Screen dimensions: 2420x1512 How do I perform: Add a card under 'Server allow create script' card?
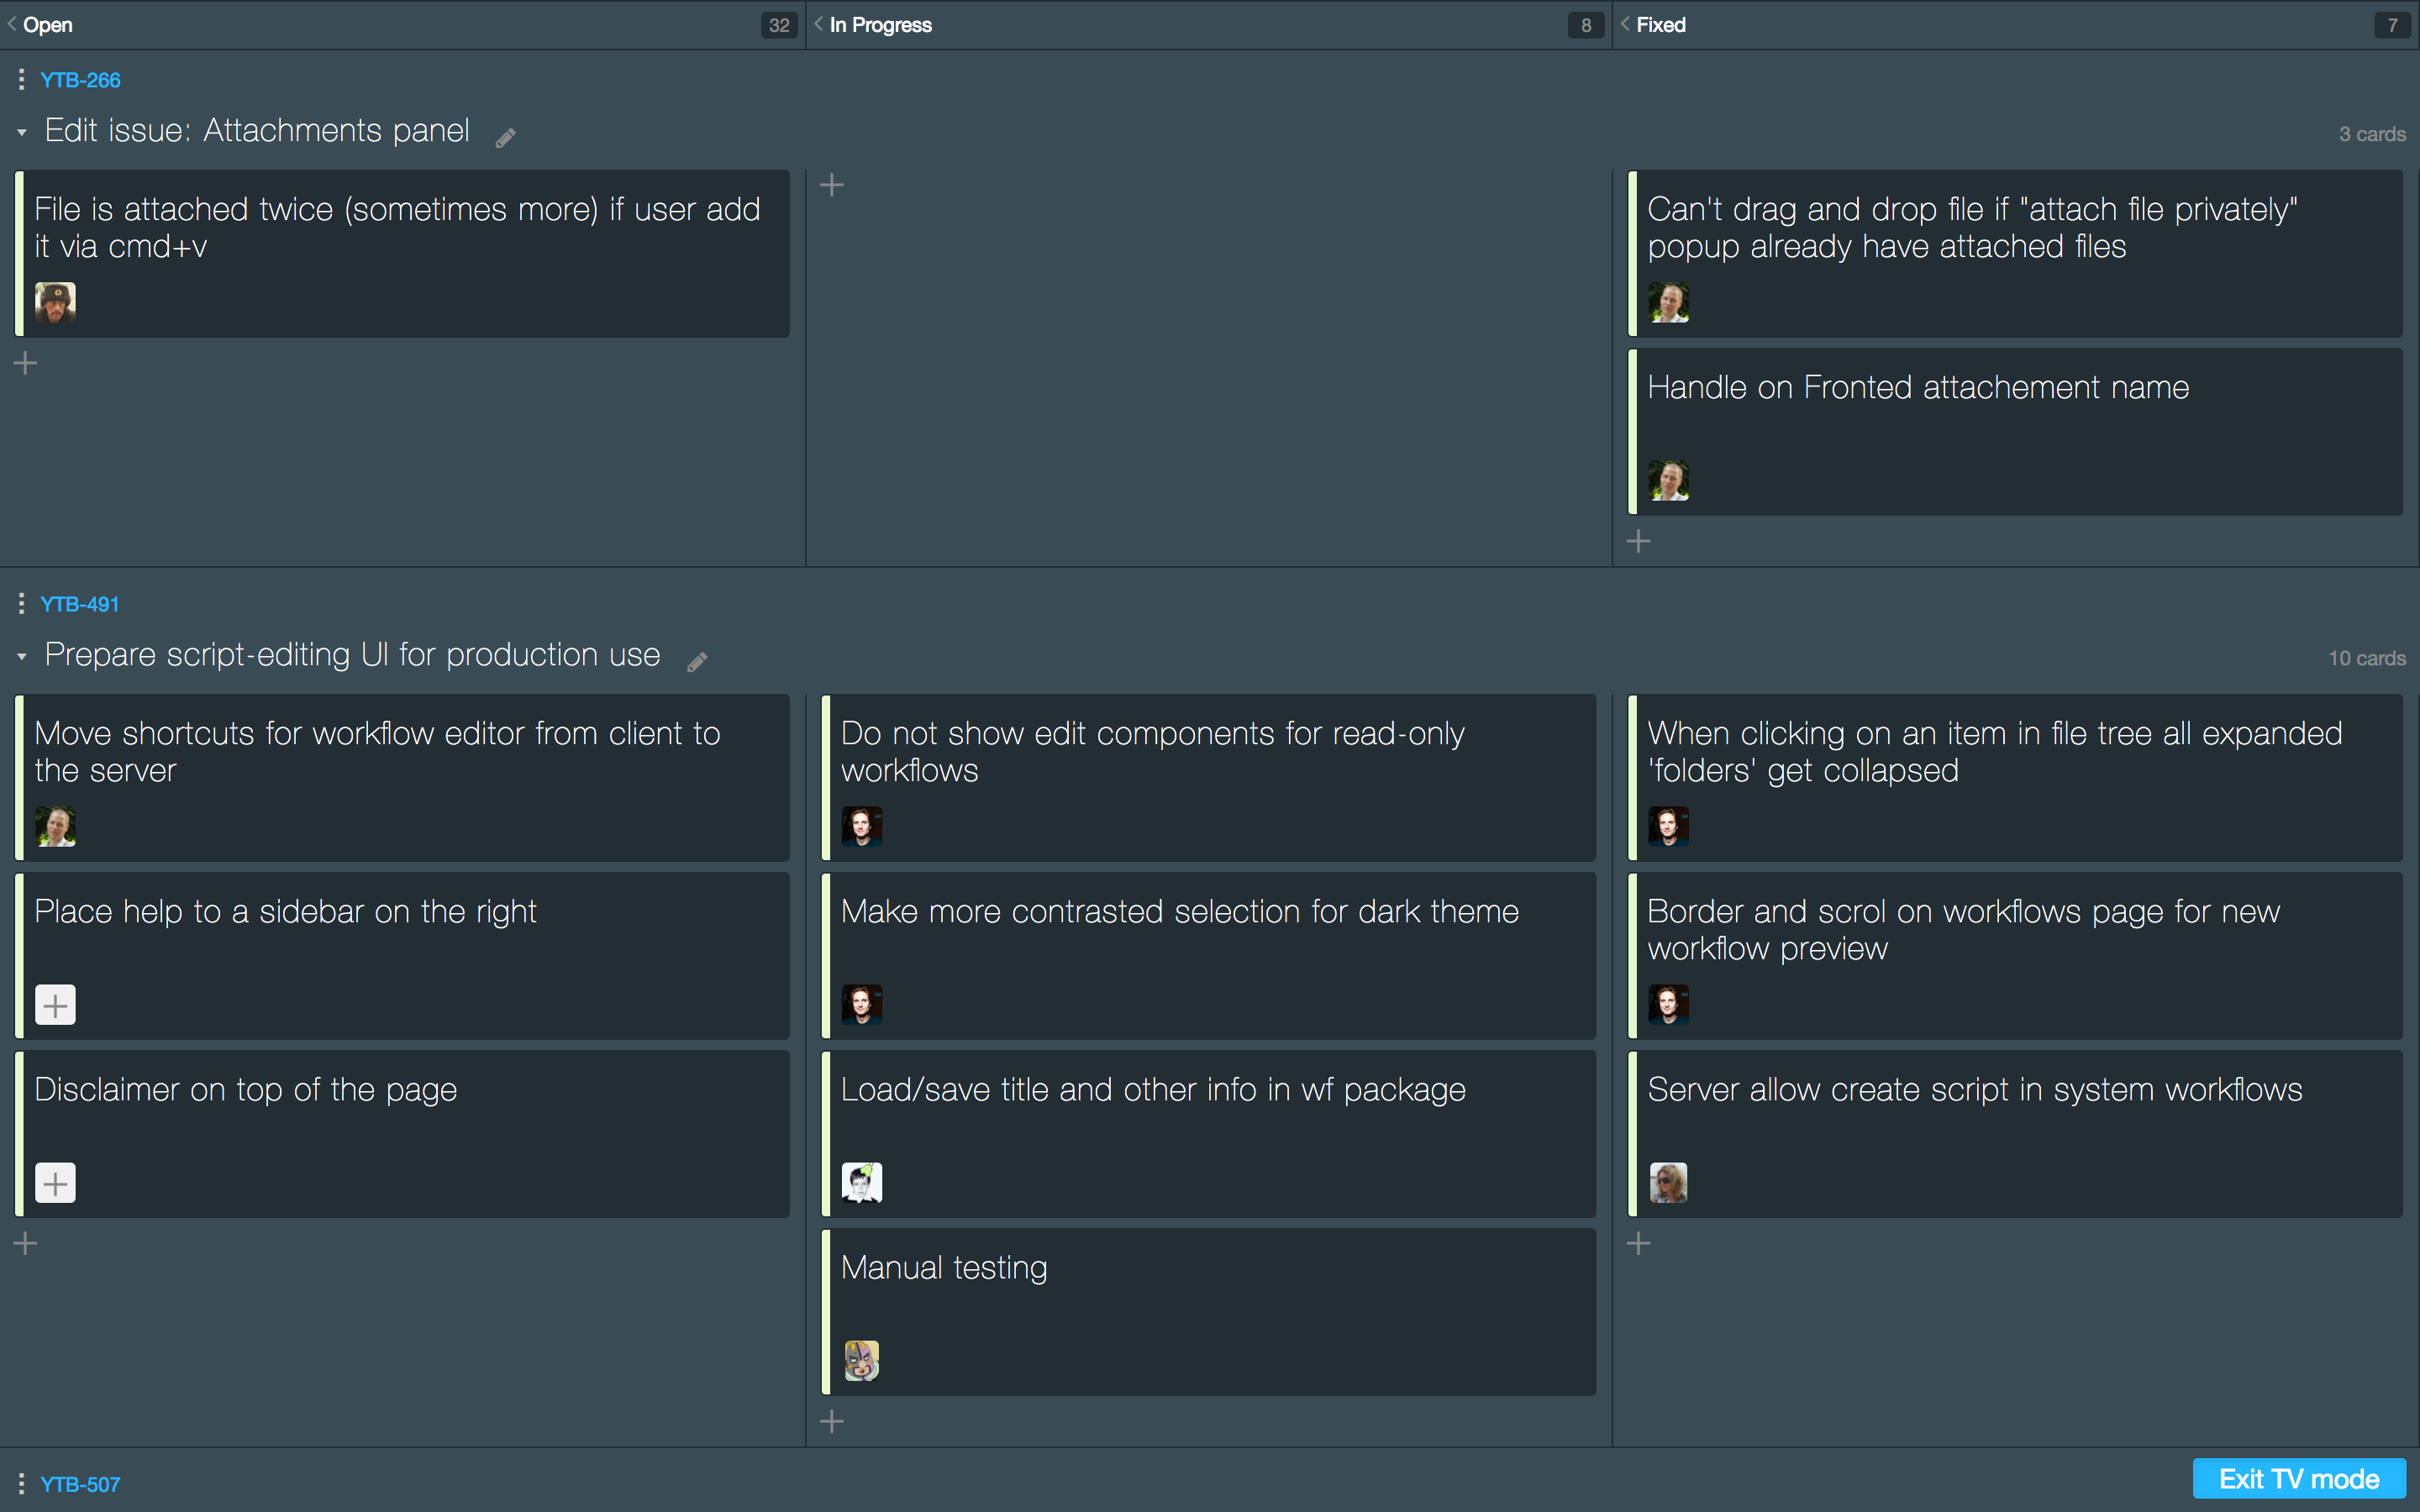(1638, 1243)
